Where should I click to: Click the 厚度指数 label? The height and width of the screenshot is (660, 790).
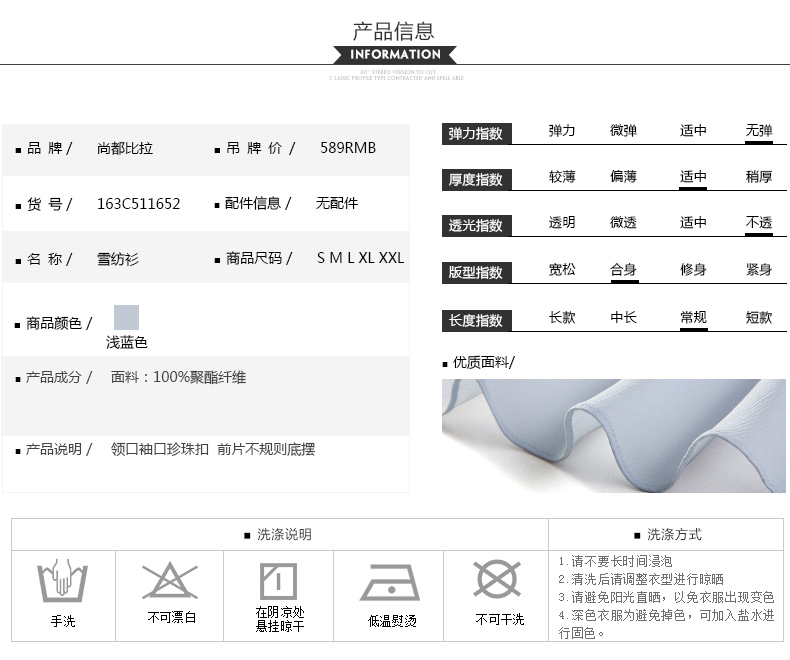(x=476, y=180)
